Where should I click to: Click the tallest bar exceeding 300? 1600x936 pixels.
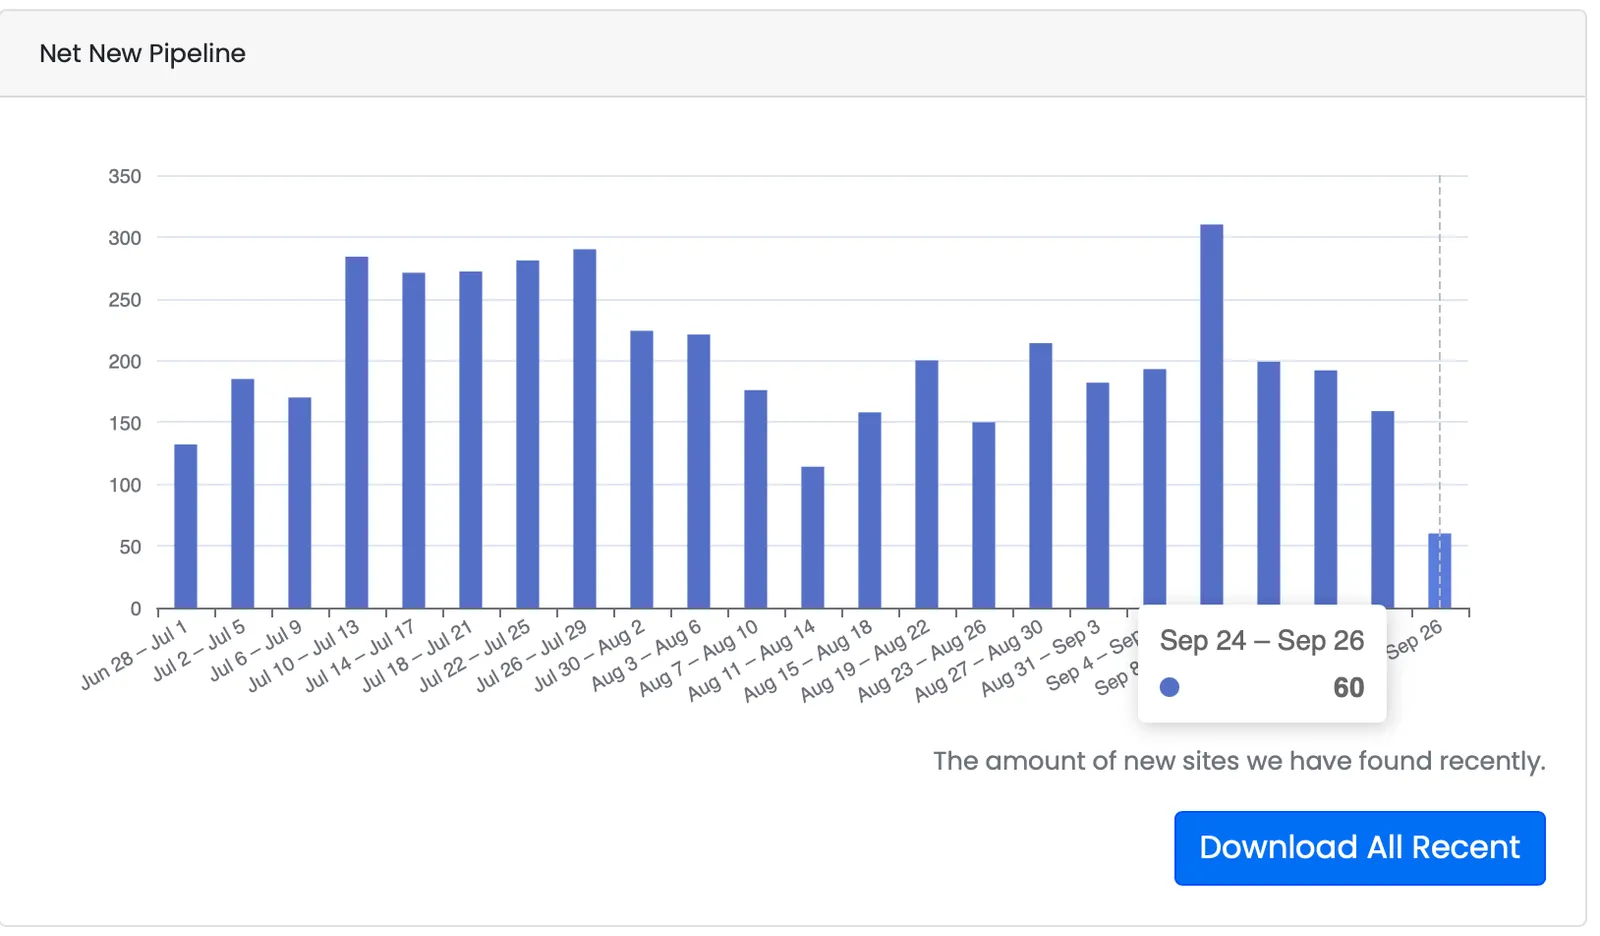1211,416
